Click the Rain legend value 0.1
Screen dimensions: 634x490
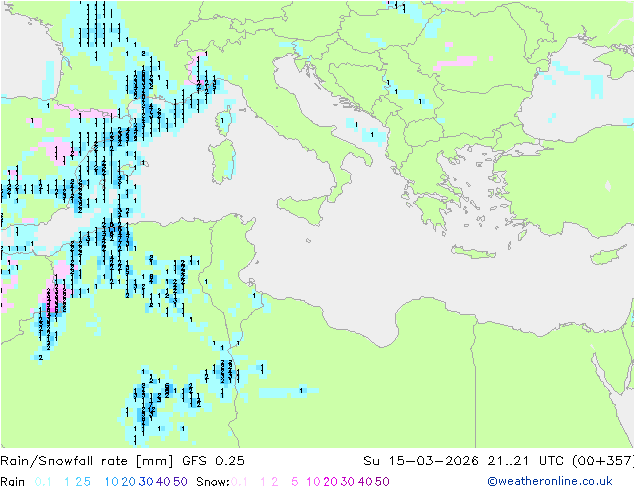43,482
